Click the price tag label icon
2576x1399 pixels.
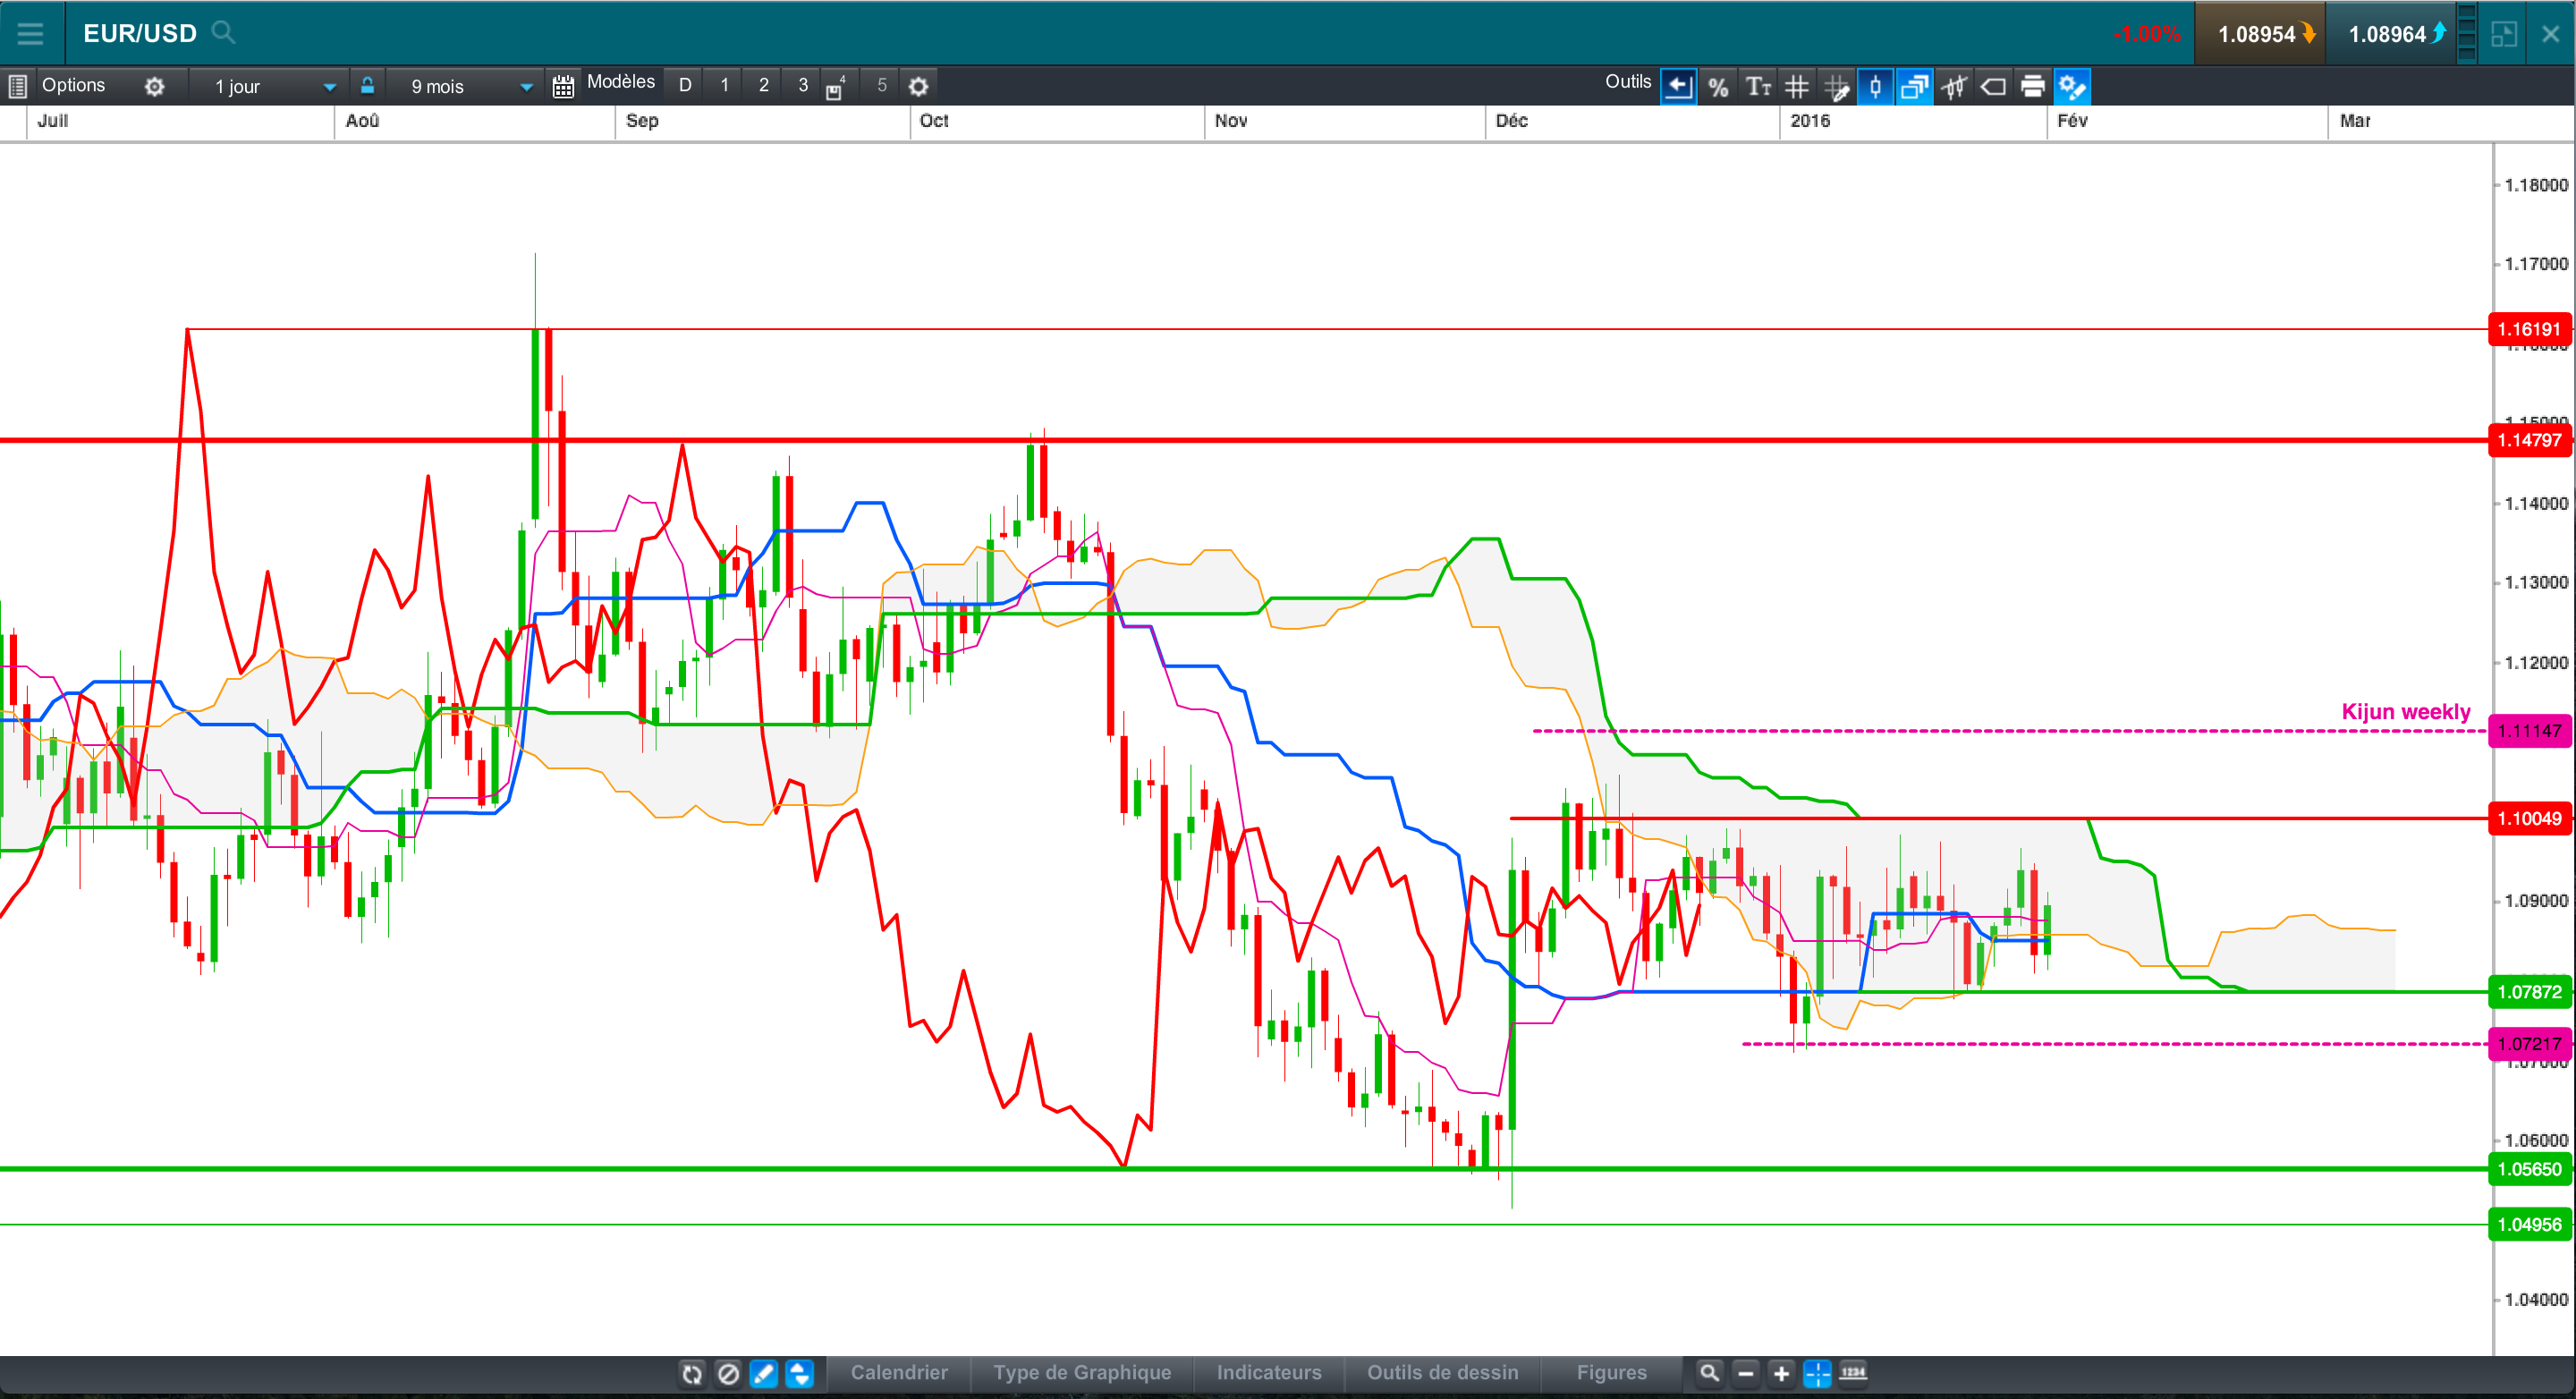[x=1993, y=87]
